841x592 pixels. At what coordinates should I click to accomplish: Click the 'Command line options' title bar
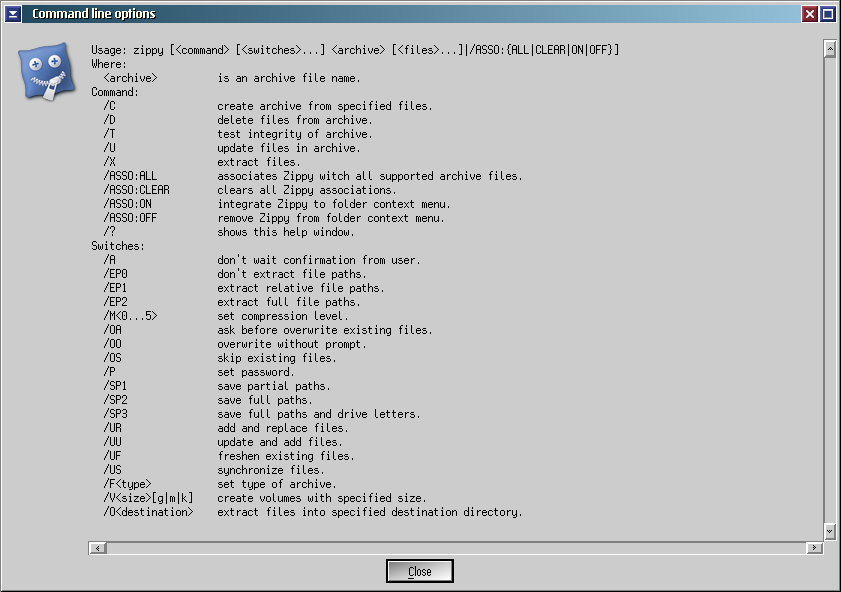click(400, 14)
